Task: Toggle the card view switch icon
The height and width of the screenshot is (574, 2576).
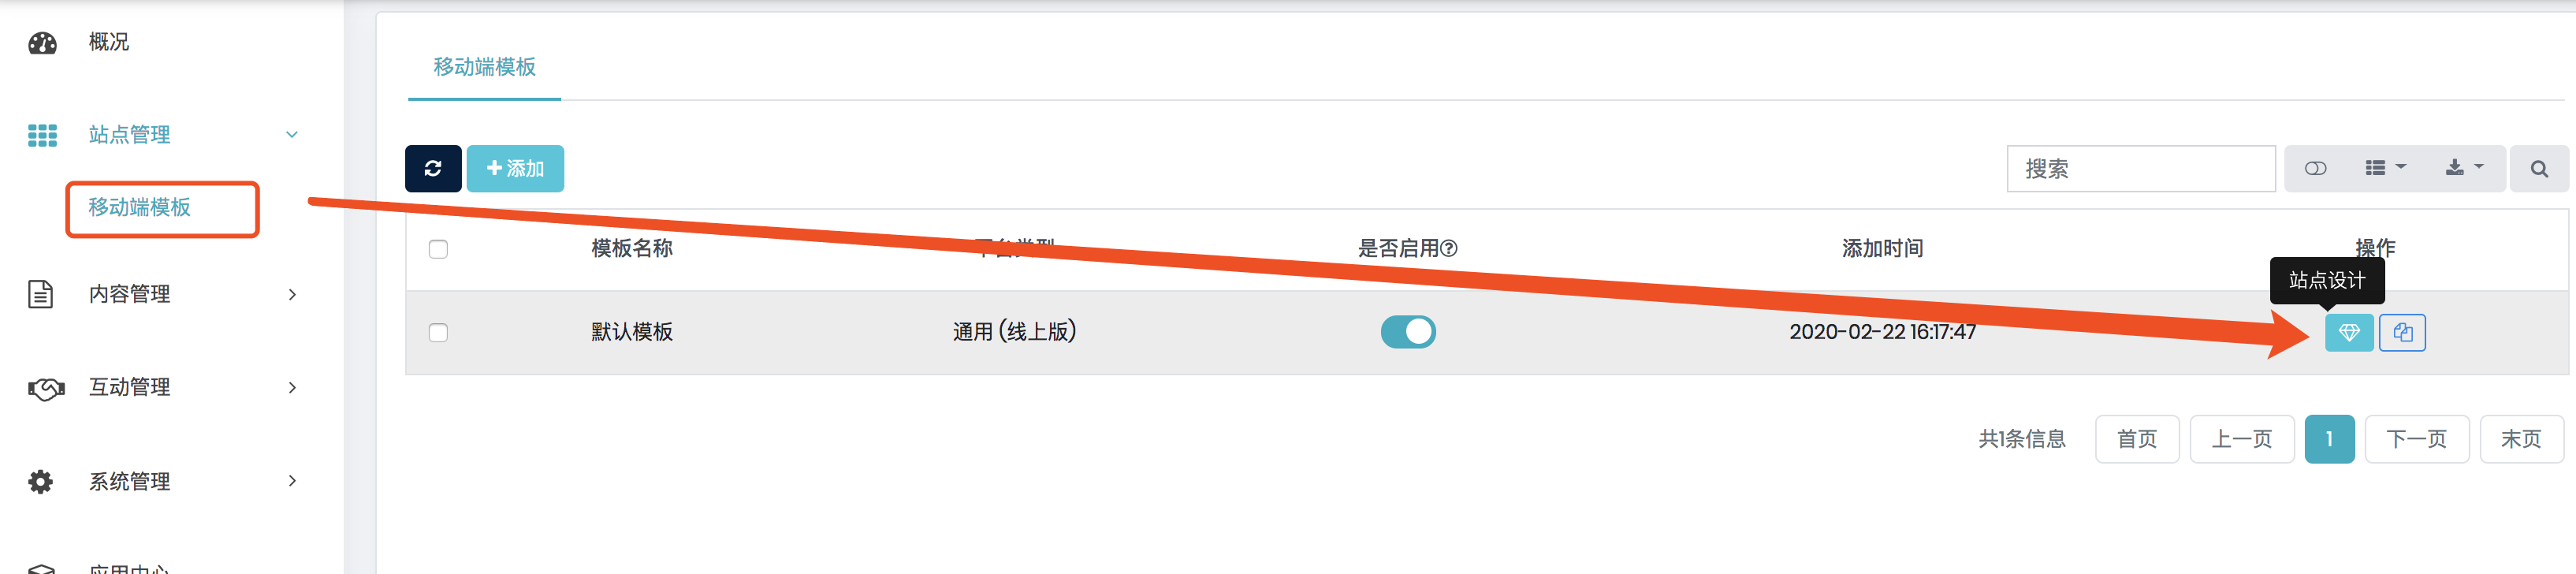Action: point(2315,169)
